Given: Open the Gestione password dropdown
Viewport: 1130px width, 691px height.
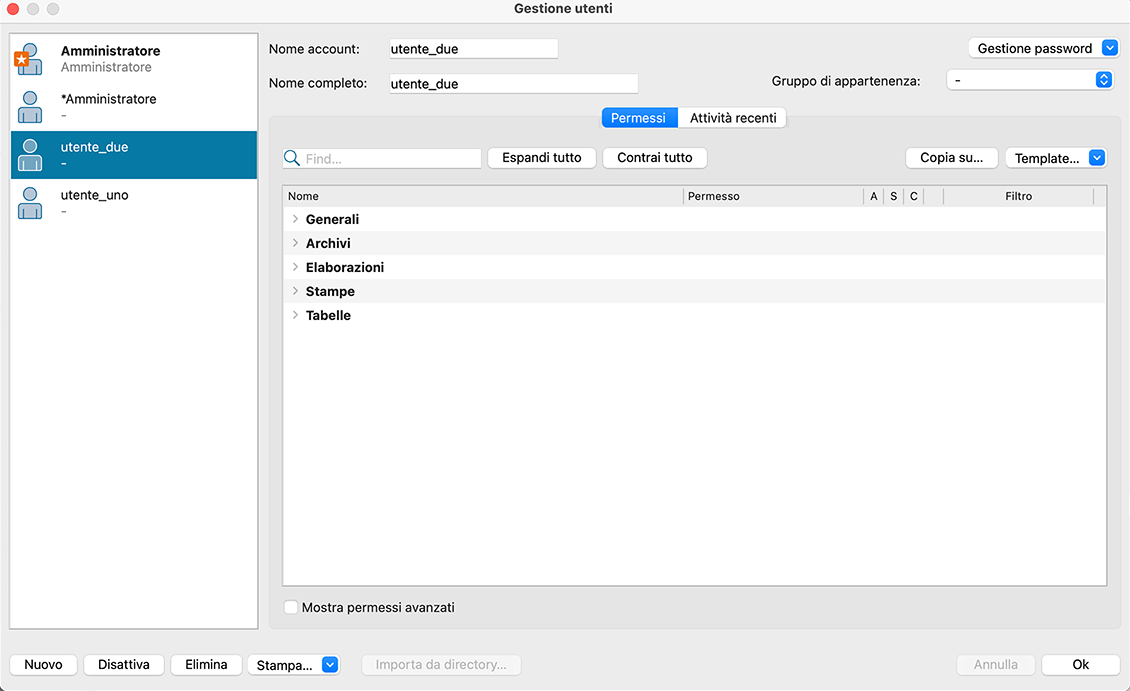Looking at the screenshot, I should coord(1109,48).
